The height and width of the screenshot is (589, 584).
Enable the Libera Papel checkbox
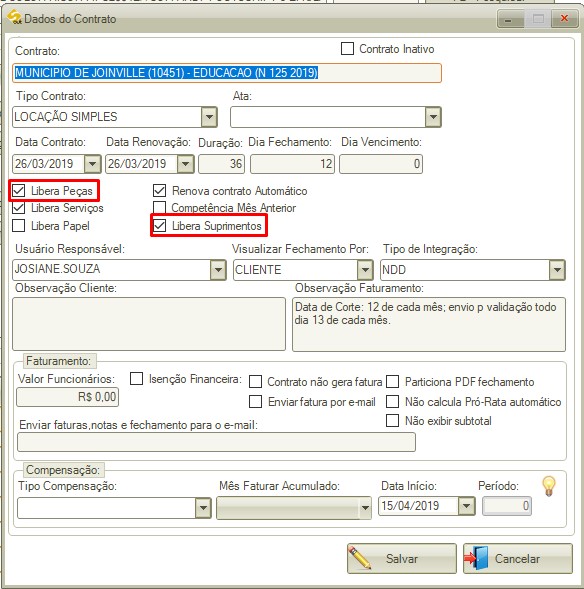[18, 226]
